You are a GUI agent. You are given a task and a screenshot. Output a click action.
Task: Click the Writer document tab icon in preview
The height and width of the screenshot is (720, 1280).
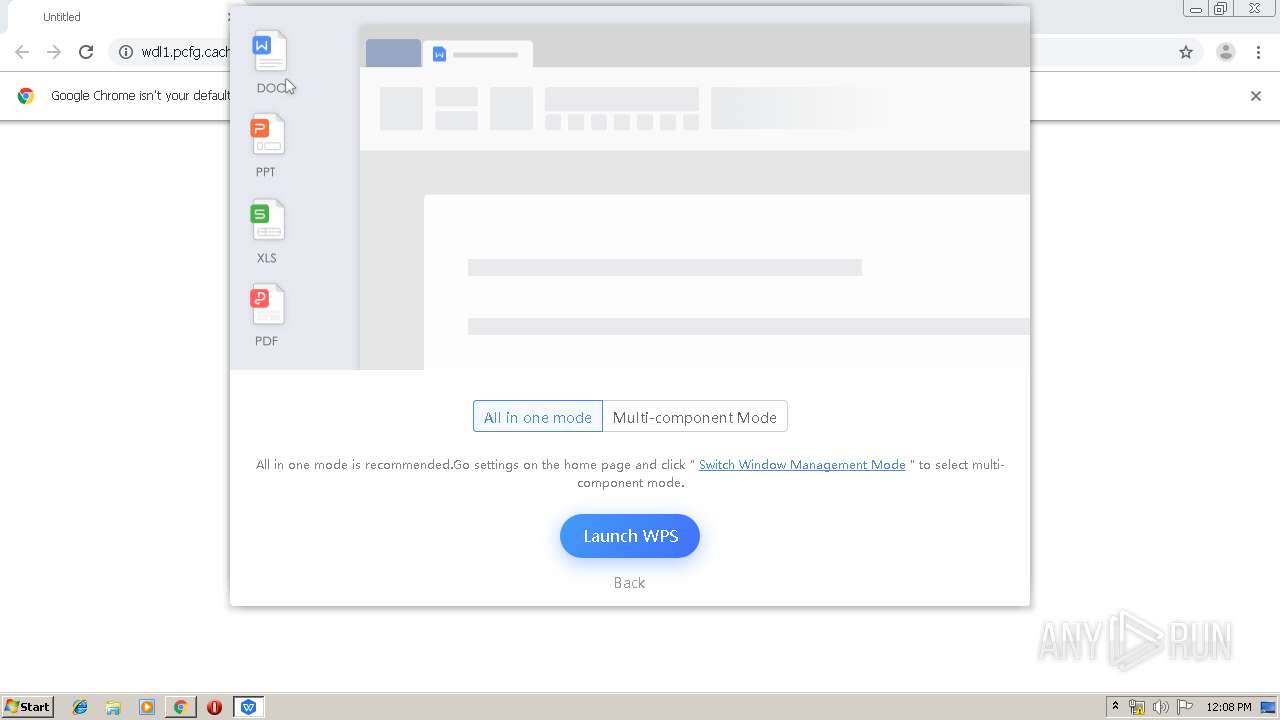(439, 54)
